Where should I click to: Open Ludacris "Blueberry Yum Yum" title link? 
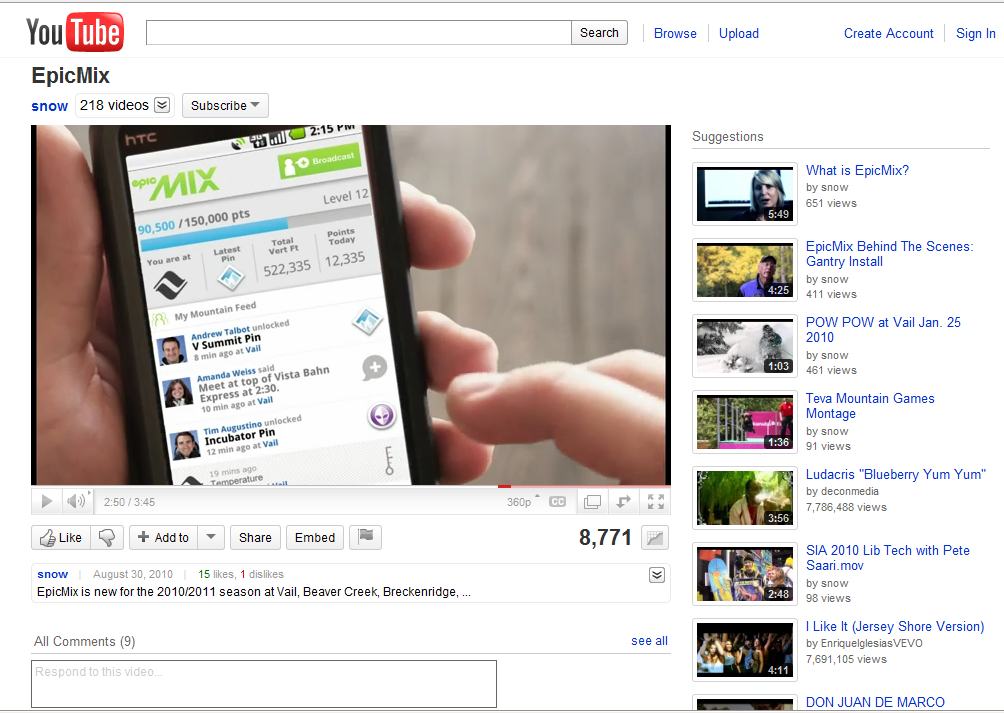pyautogui.click(x=895, y=474)
